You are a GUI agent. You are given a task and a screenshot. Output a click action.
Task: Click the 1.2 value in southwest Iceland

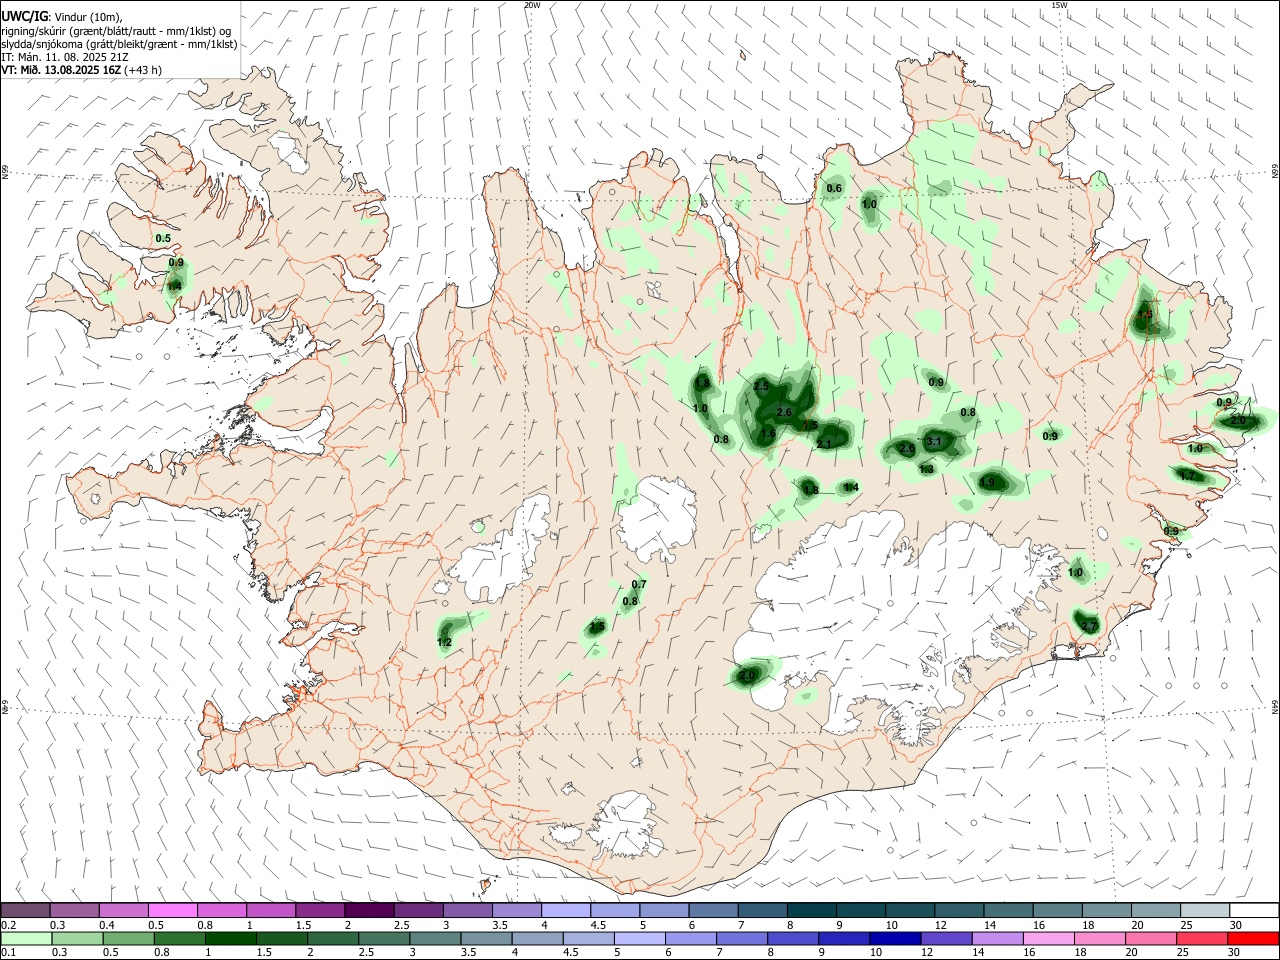pos(445,642)
